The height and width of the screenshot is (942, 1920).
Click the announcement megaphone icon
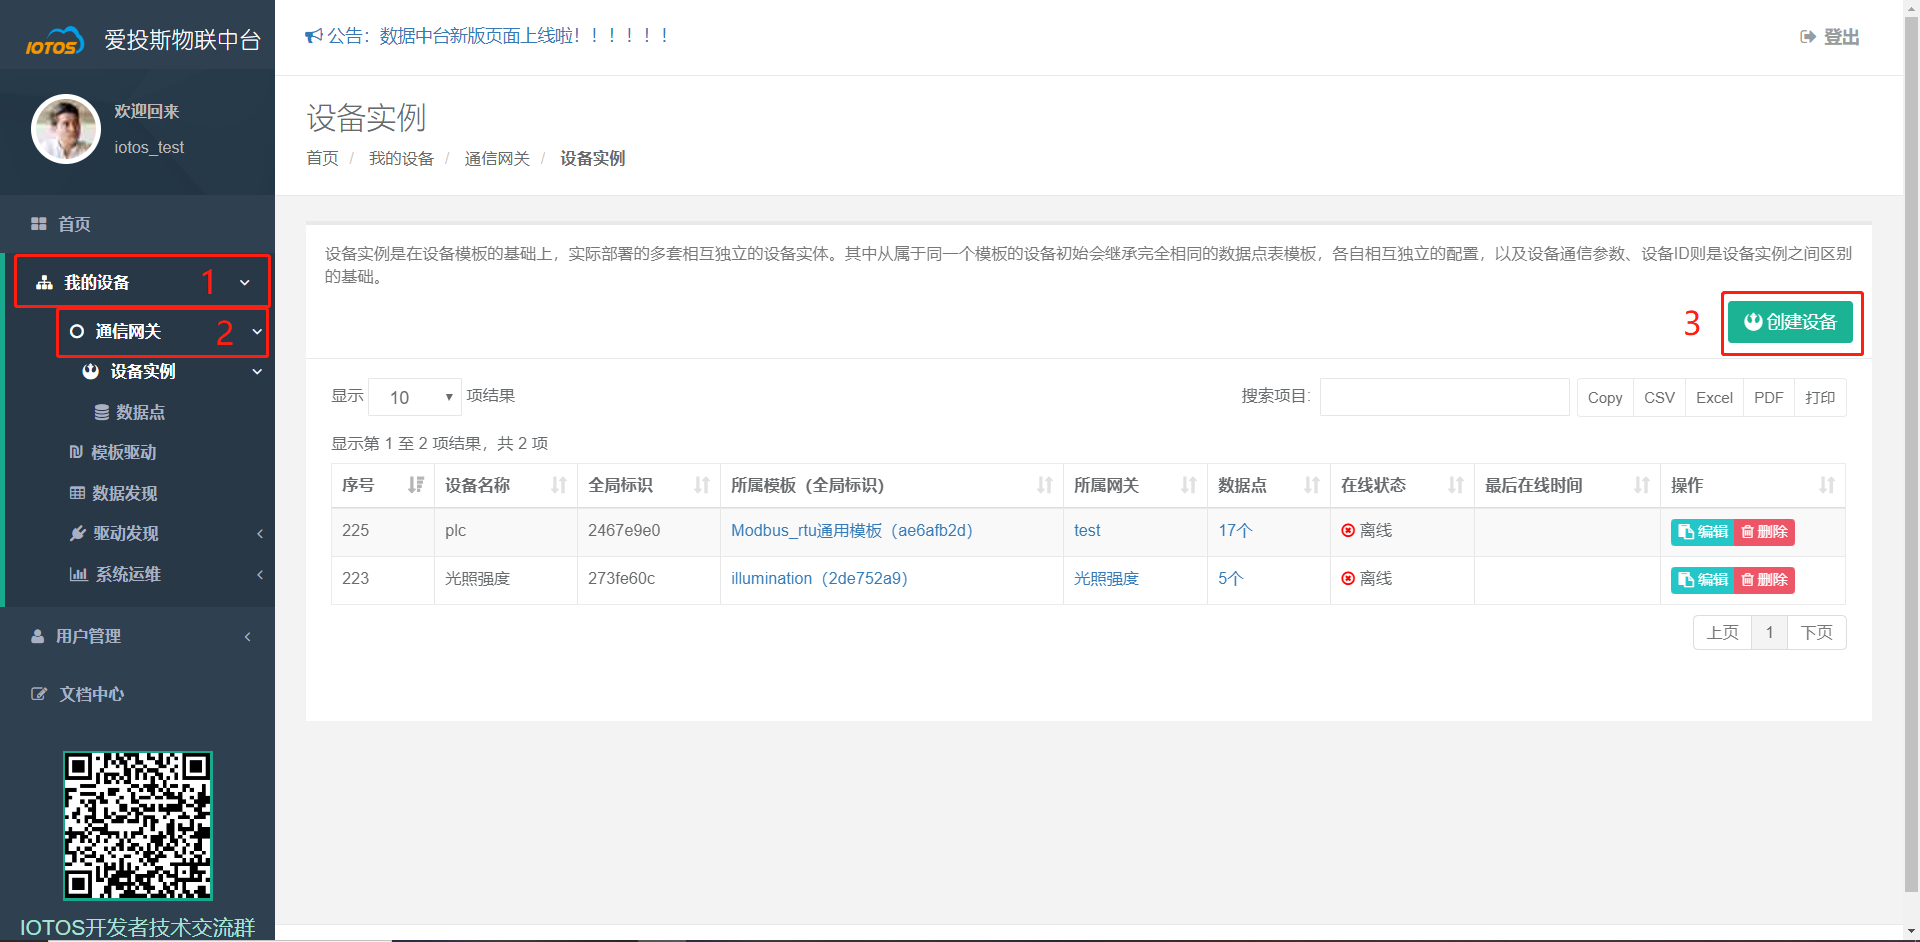point(313,35)
